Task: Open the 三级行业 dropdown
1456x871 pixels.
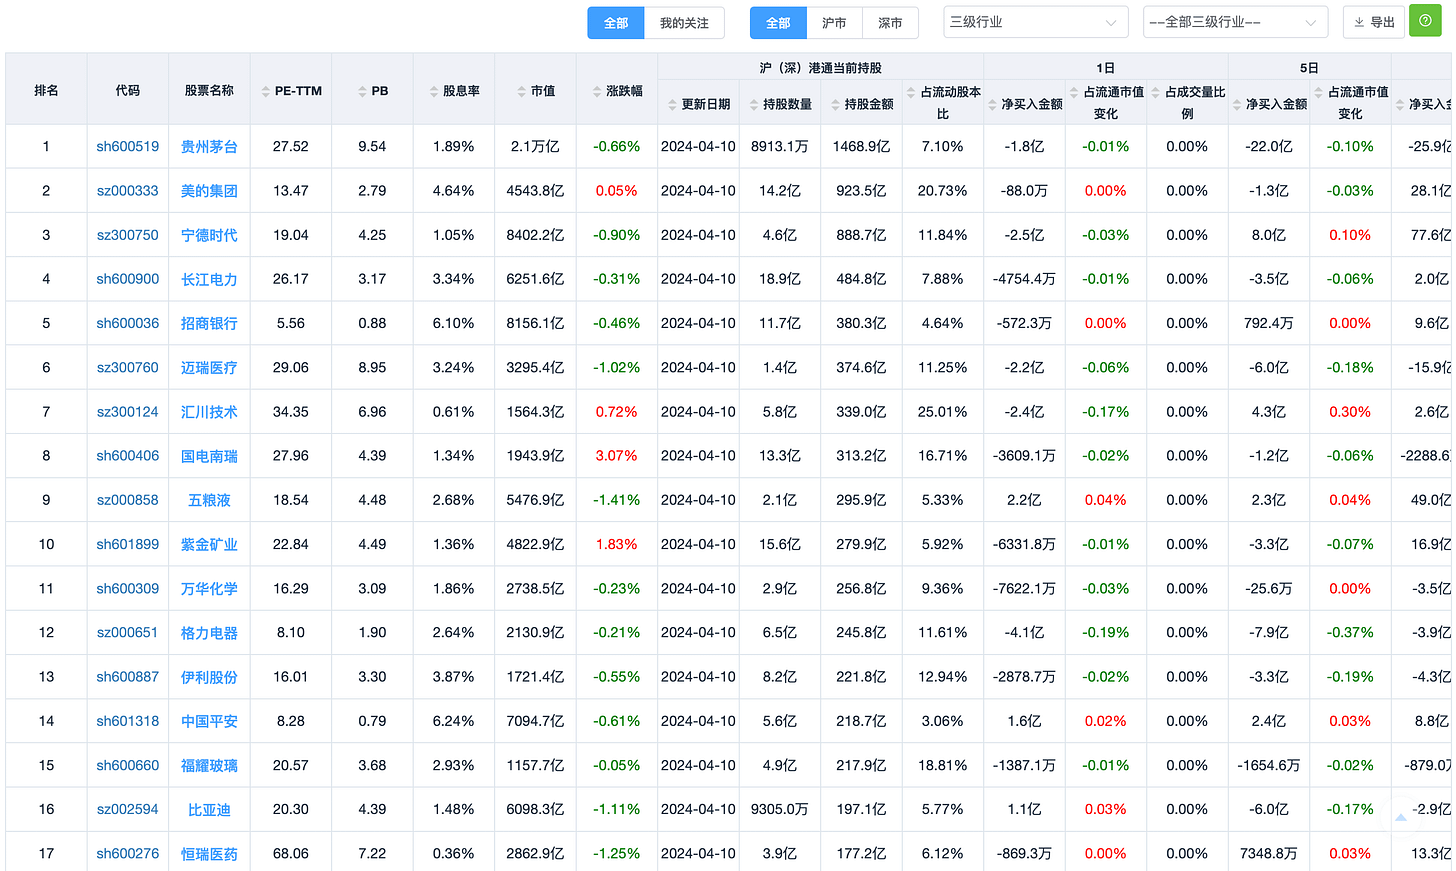Action: (1036, 22)
